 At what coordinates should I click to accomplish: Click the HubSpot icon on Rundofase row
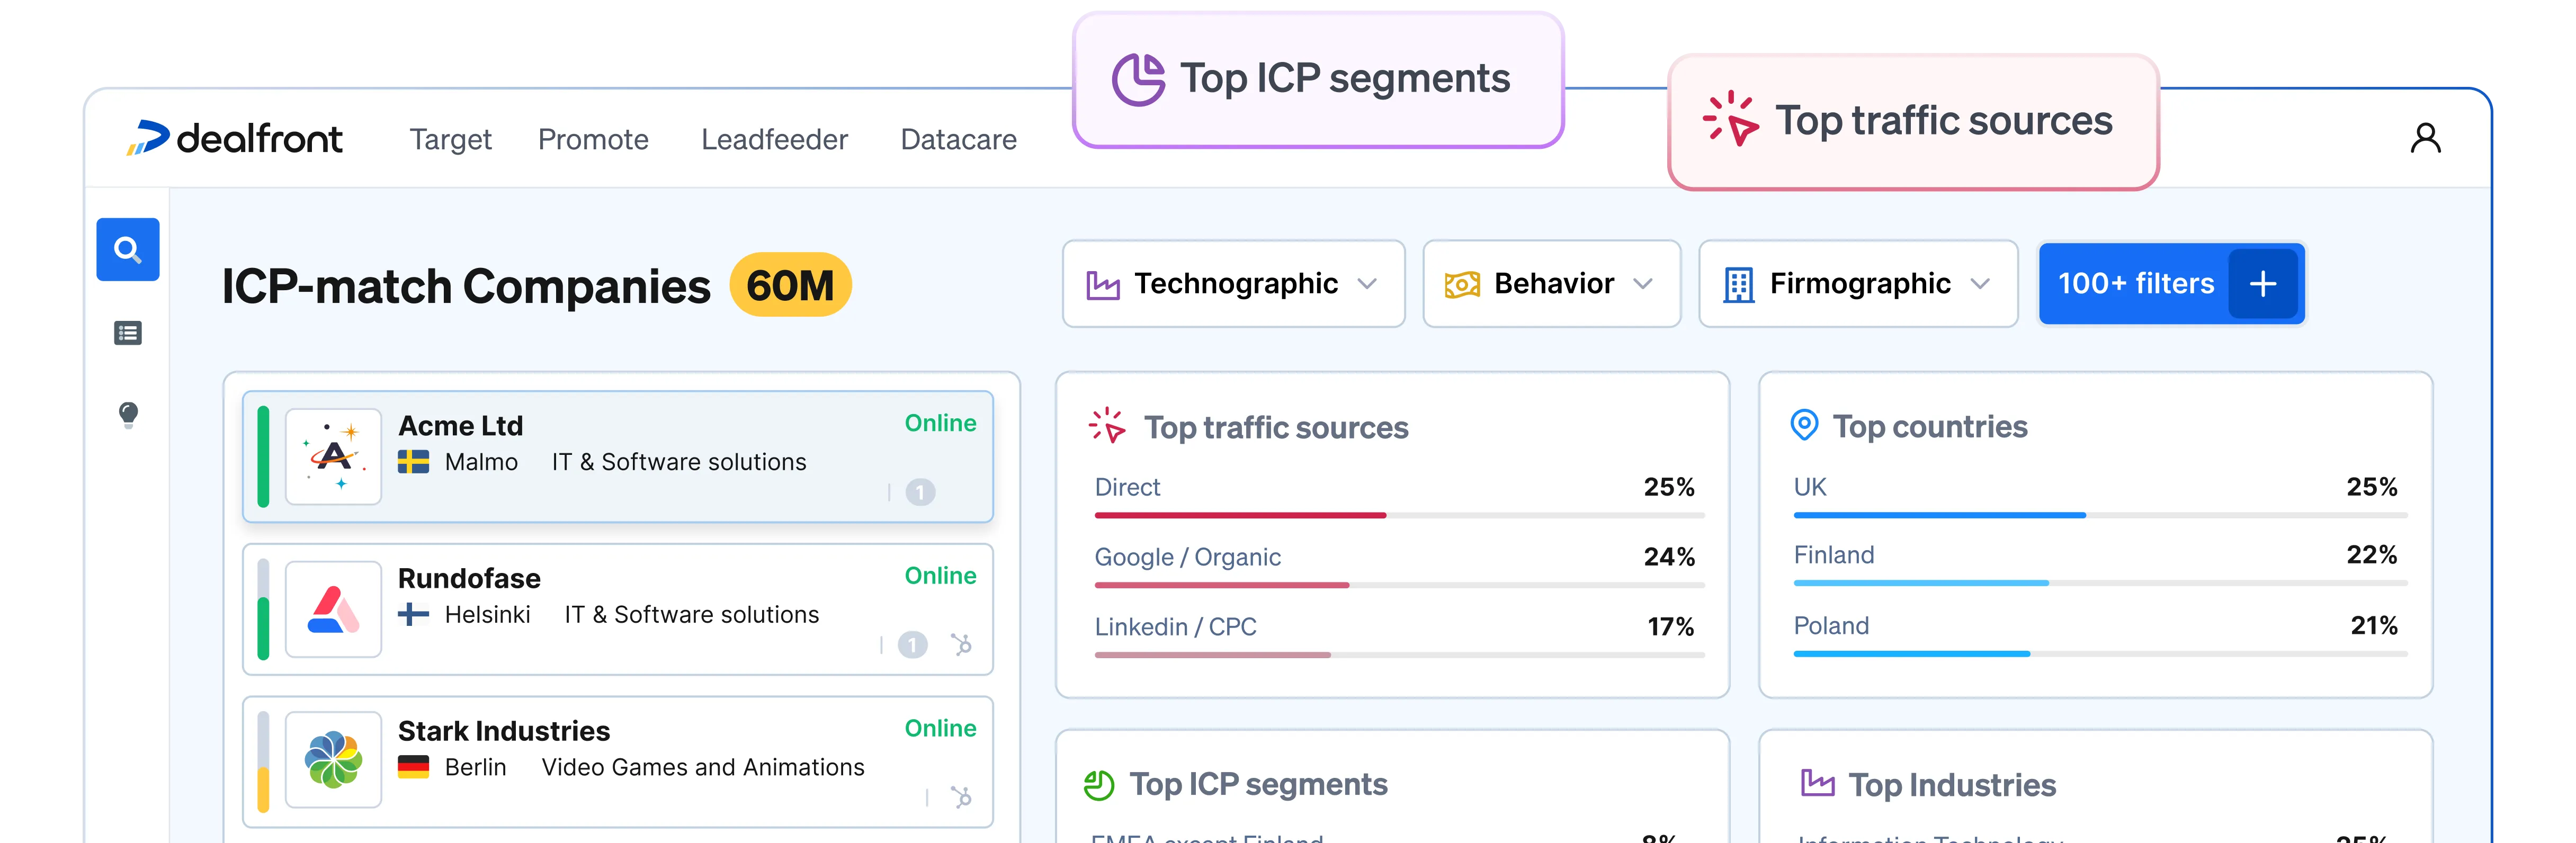point(961,644)
